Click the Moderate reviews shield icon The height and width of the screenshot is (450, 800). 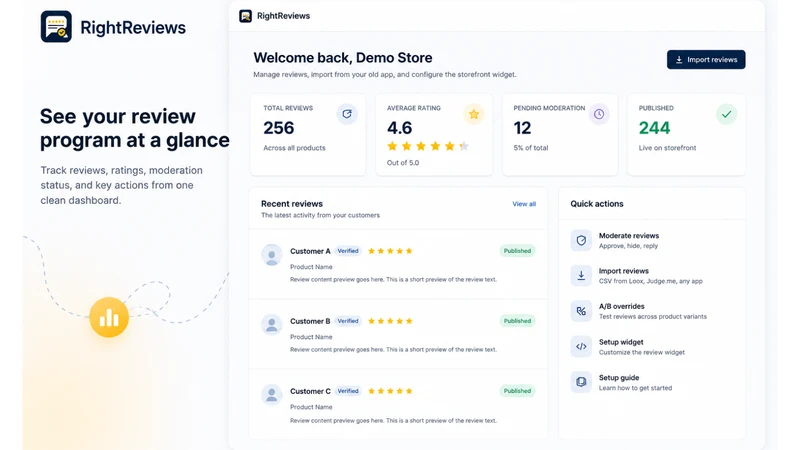(581, 240)
